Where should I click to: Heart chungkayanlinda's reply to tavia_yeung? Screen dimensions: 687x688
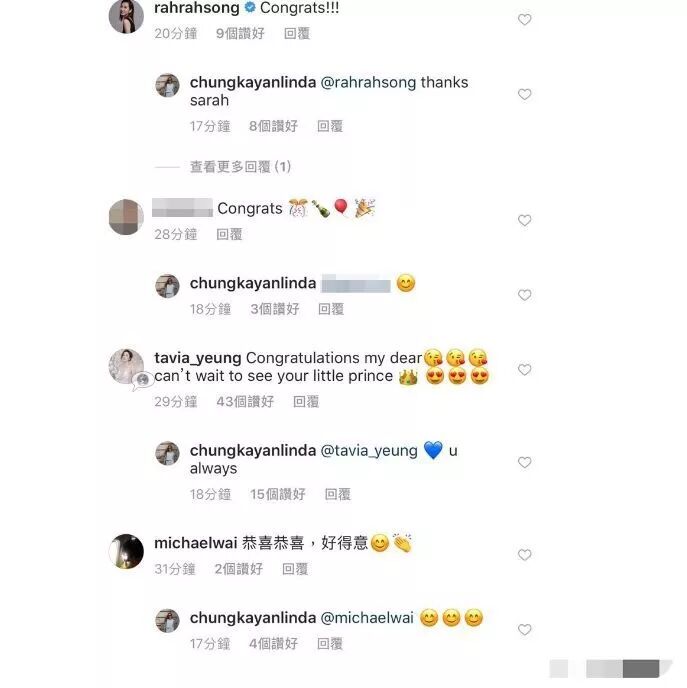coord(525,462)
